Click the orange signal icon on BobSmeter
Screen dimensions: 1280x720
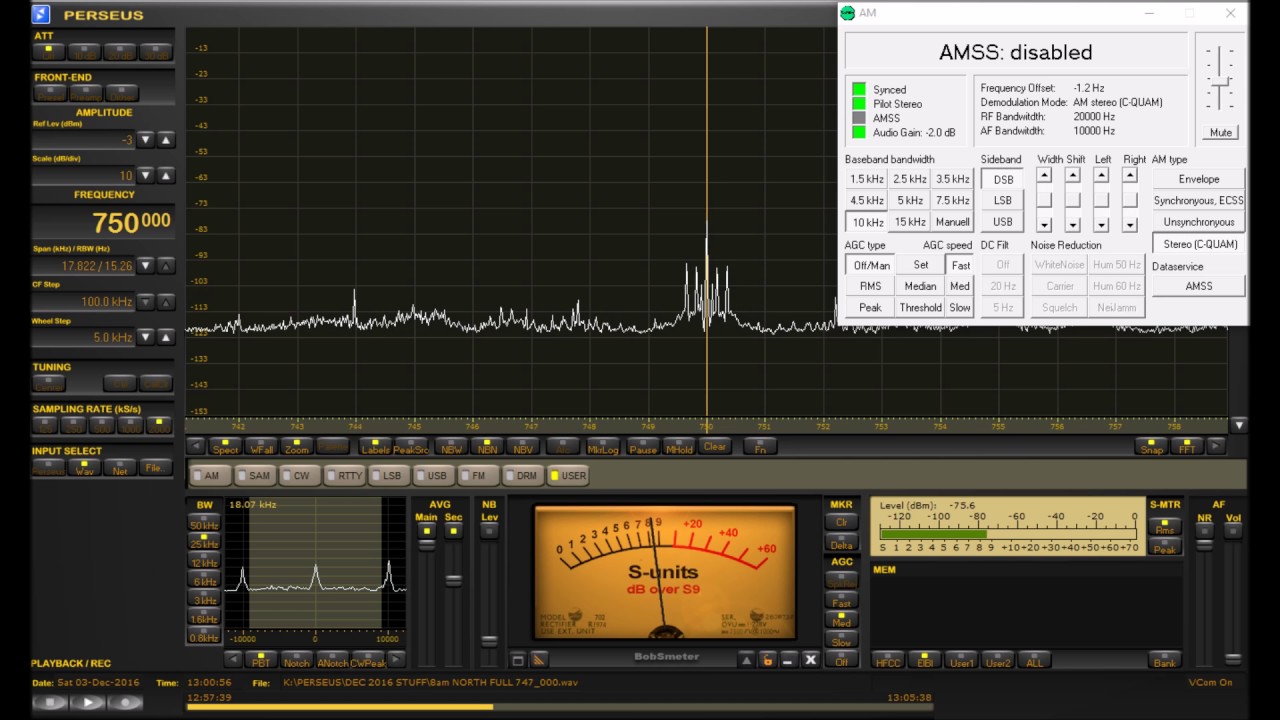pyautogui.click(x=539, y=660)
